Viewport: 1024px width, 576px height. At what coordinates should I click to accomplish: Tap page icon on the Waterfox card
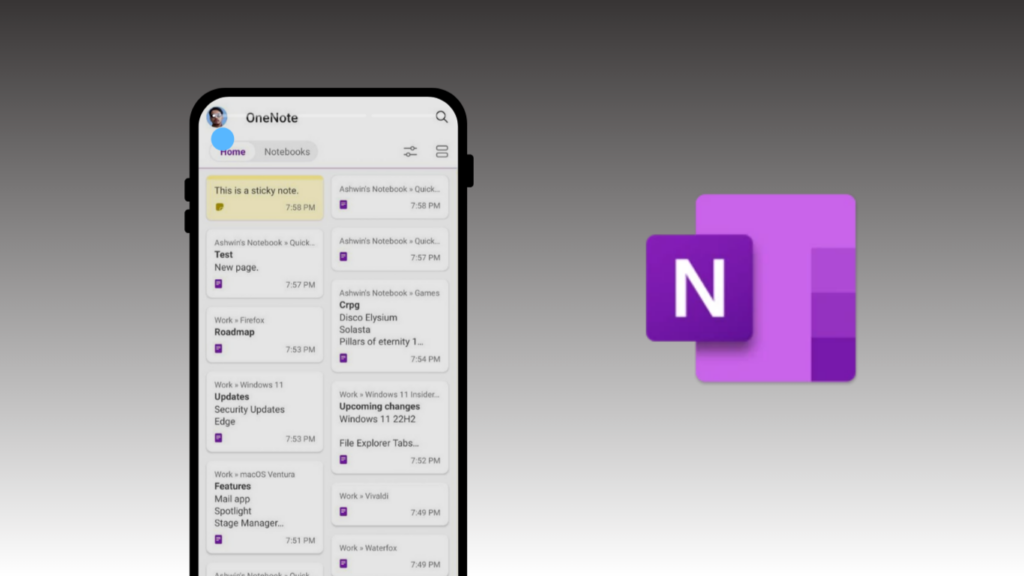coord(344,564)
